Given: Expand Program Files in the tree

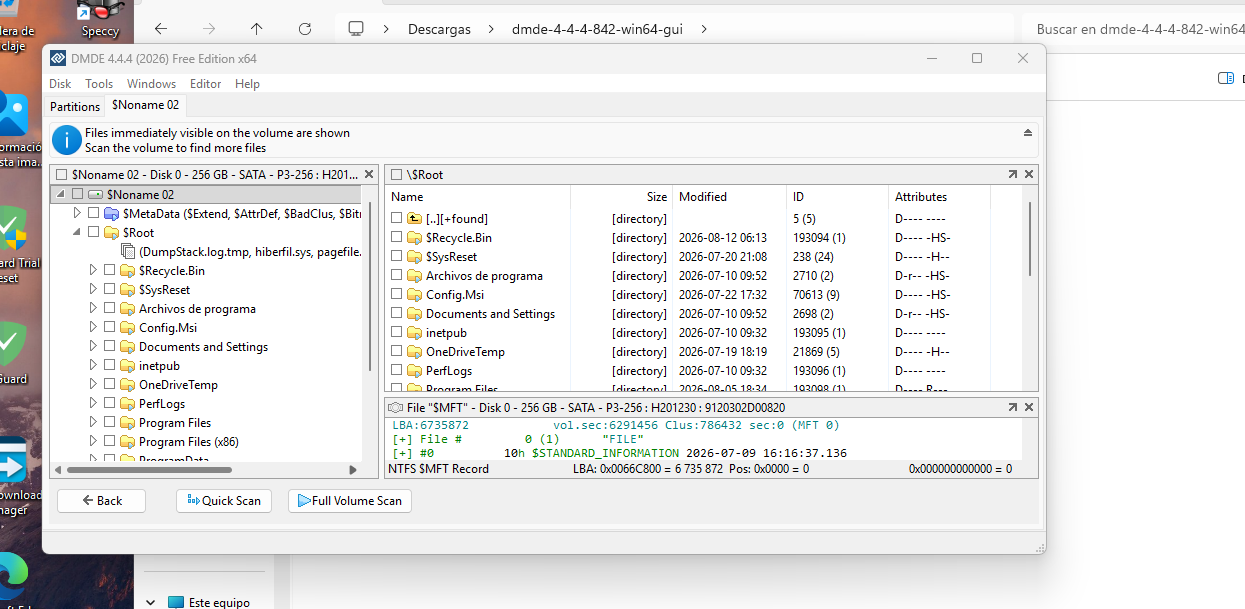Looking at the screenshot, I should coord(93,422).
